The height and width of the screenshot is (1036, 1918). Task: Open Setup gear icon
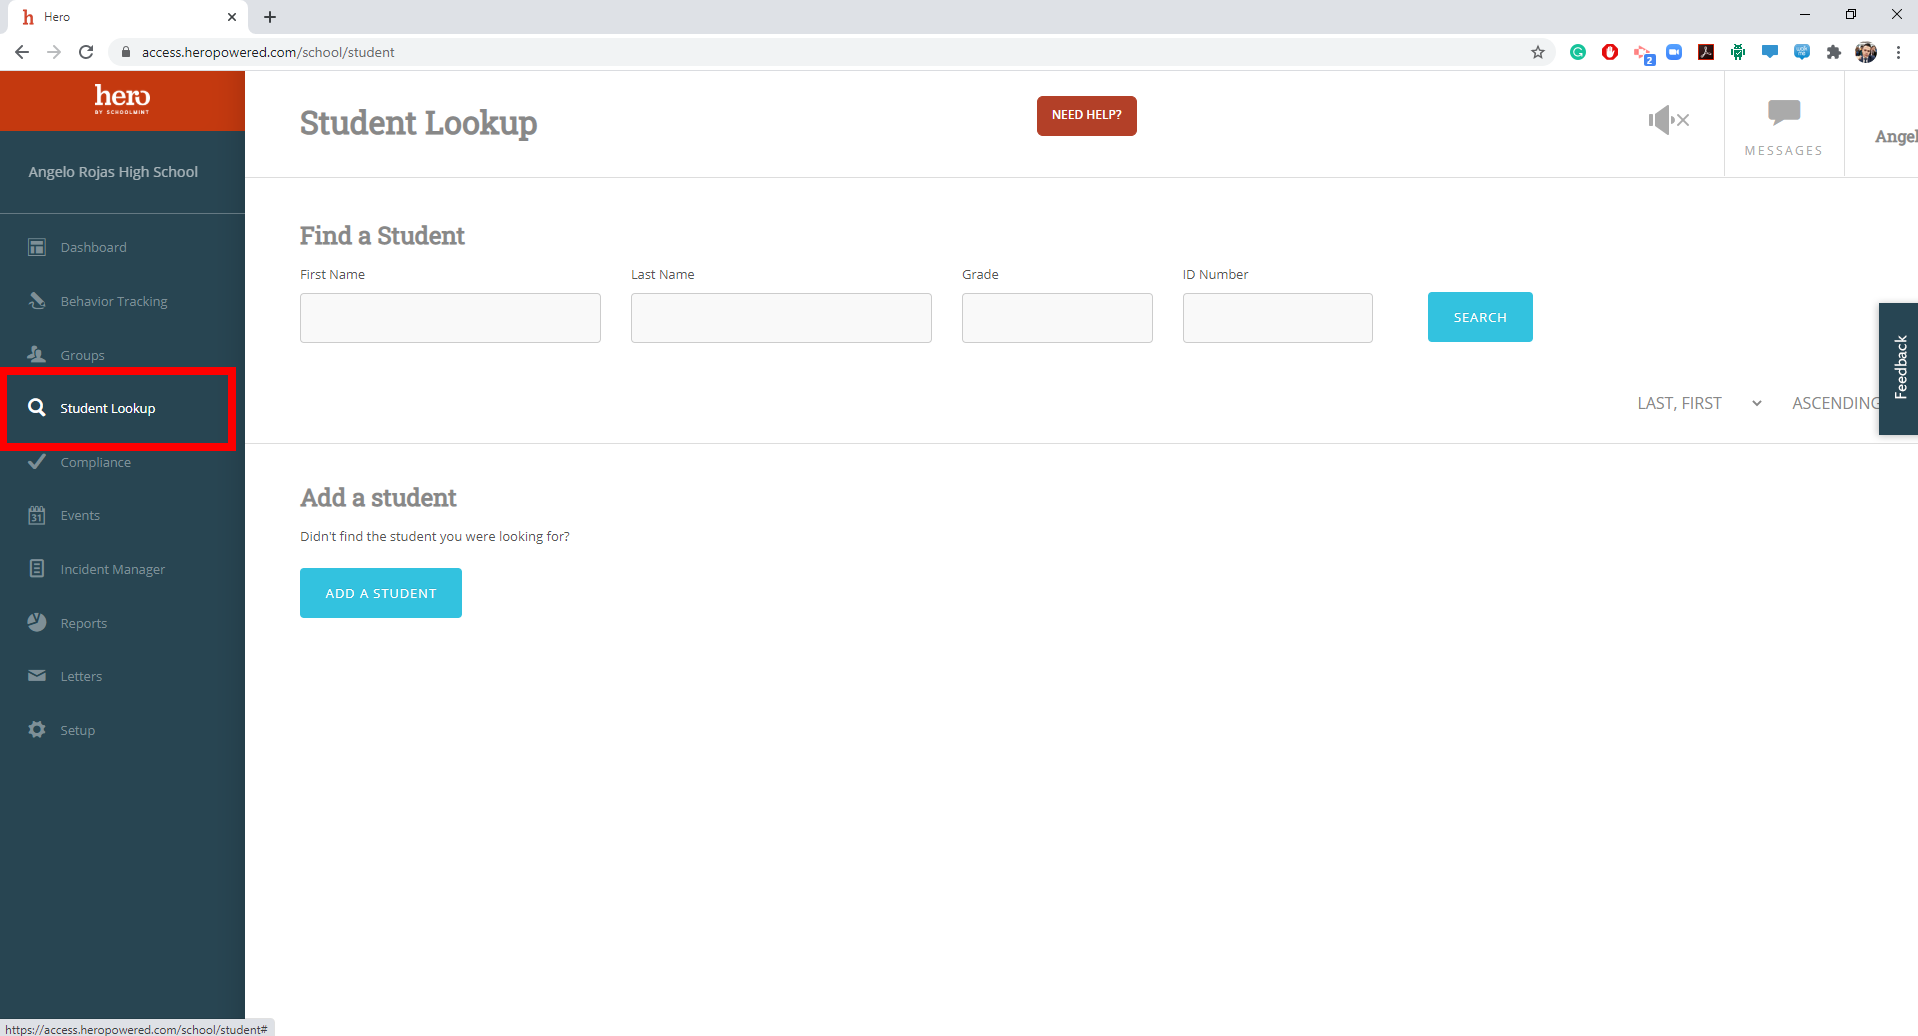click(x=37, y=730)
